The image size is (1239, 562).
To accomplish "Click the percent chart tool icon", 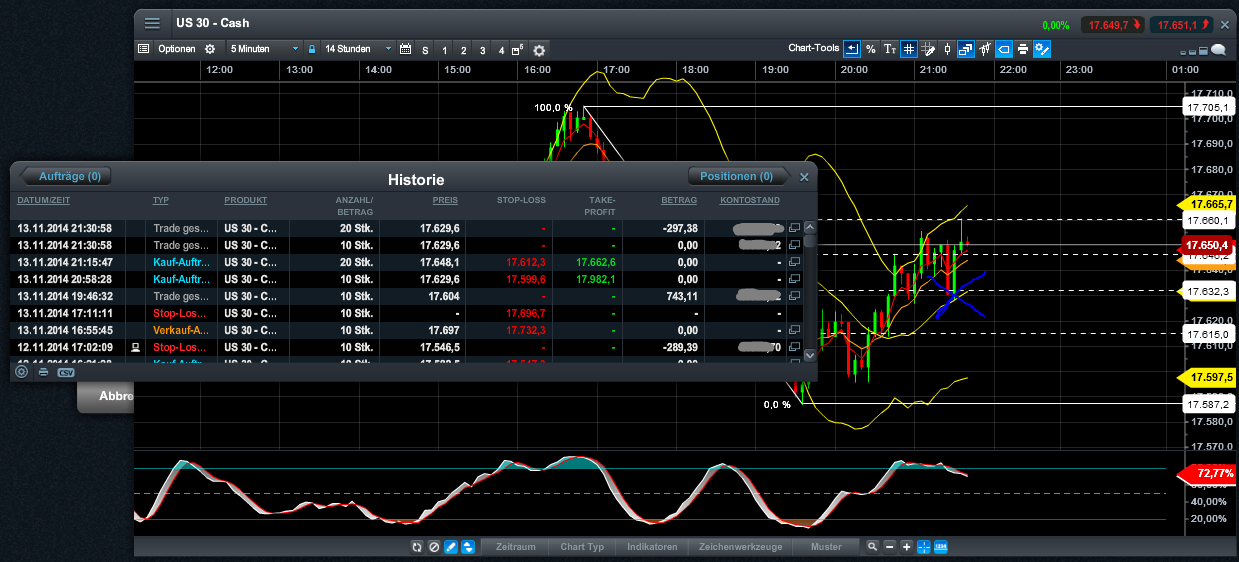I will click(871, 49).
